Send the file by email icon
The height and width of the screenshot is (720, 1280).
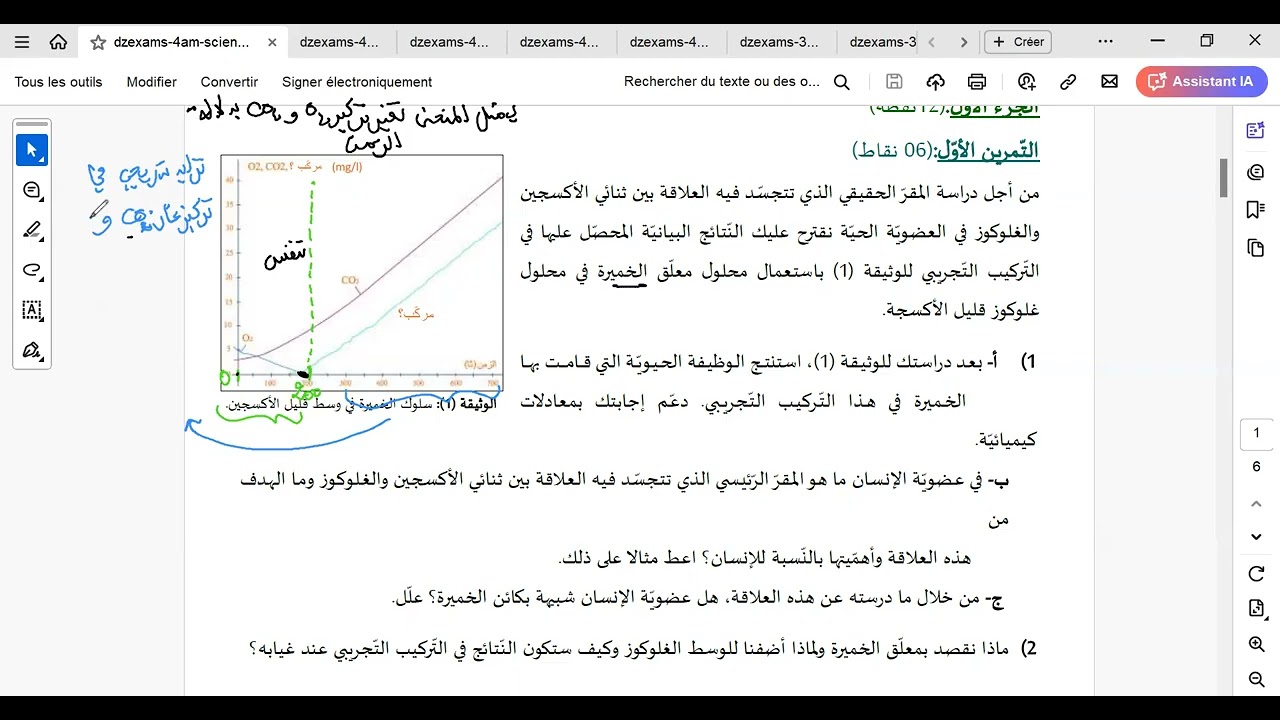[1109, 82]
